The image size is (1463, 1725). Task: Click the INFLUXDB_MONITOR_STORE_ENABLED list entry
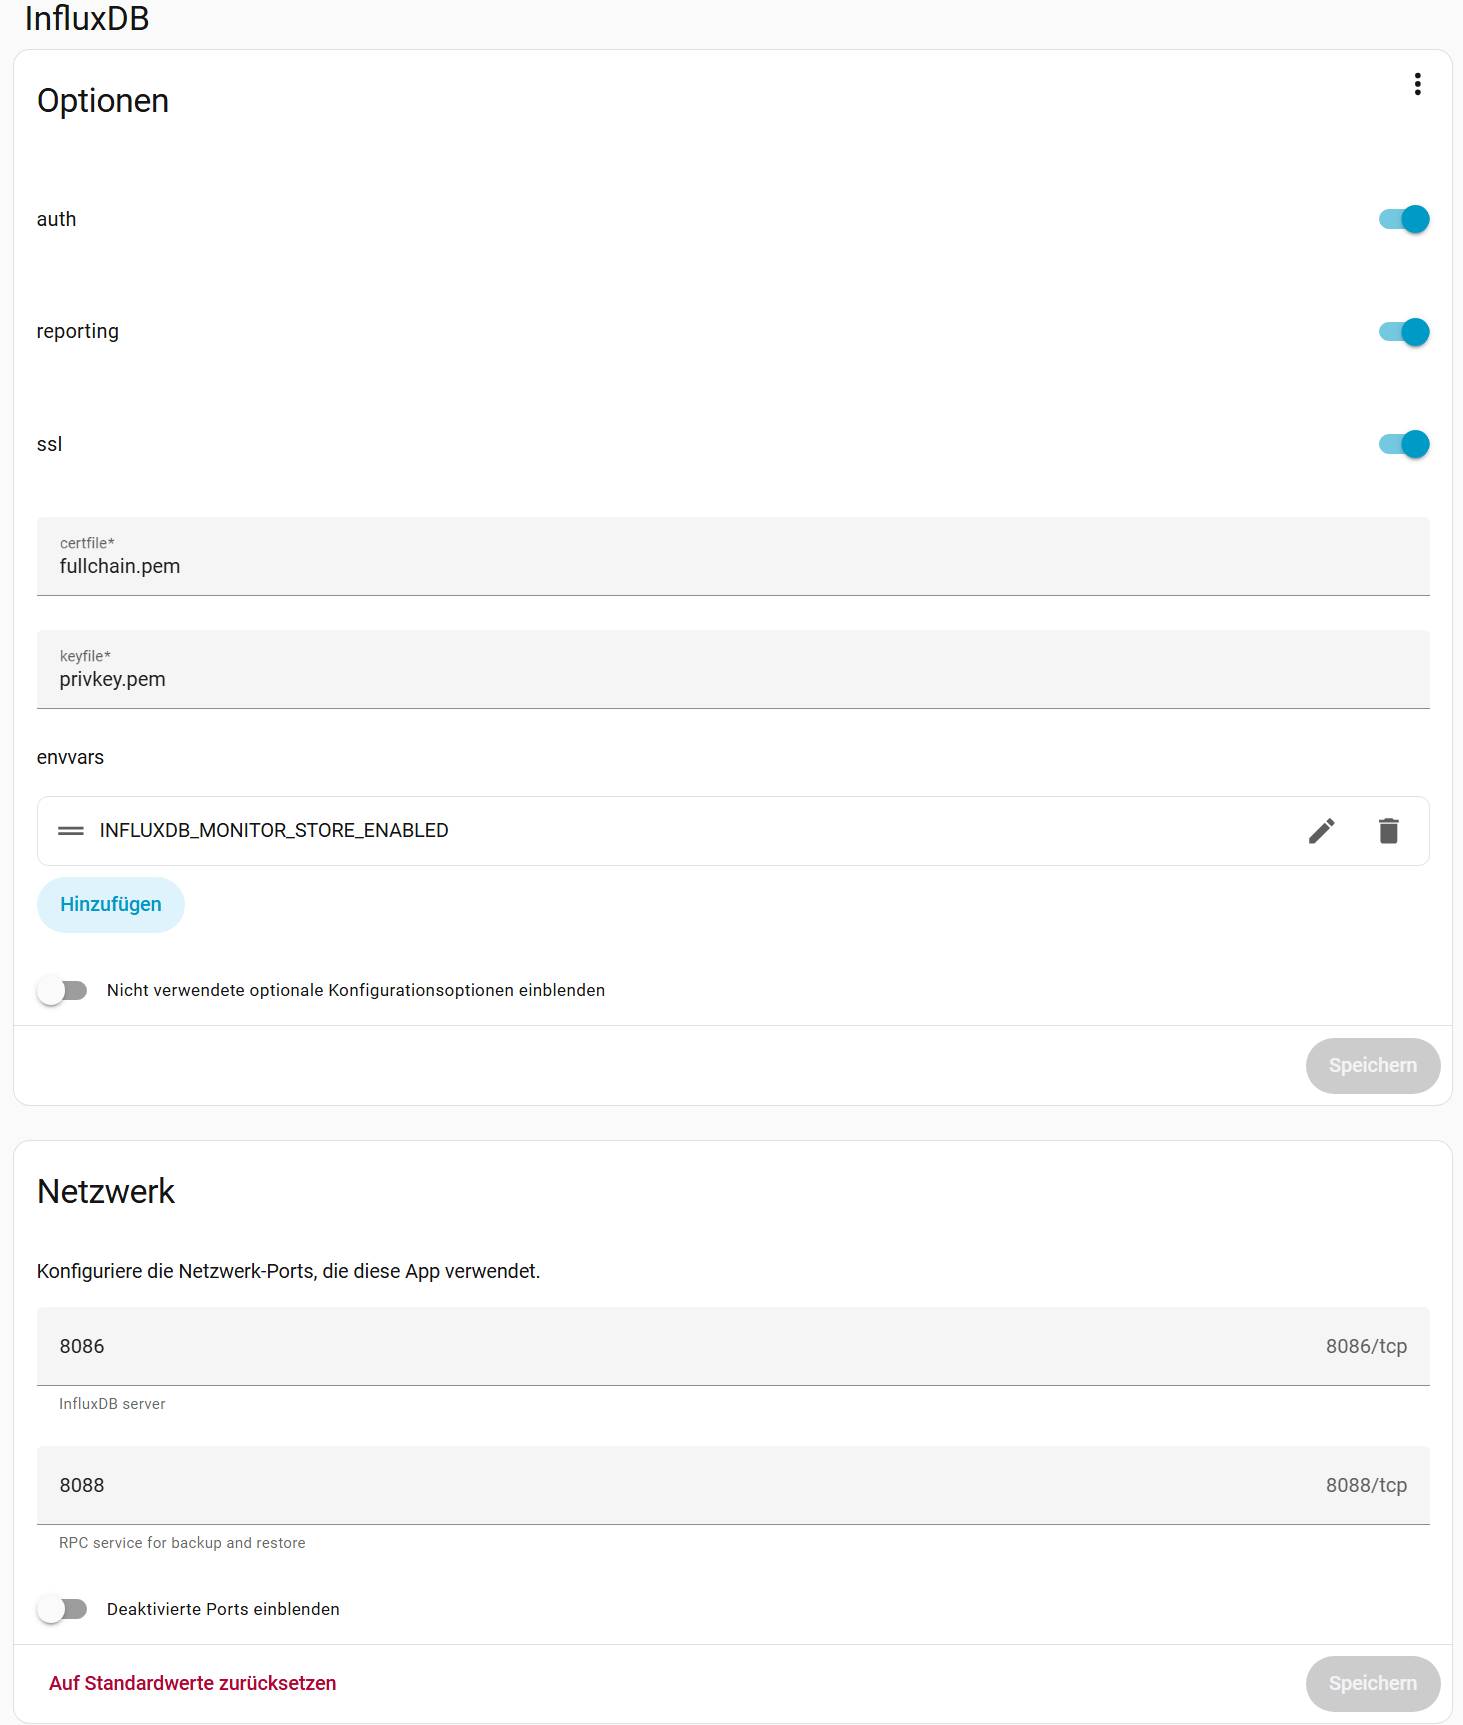(274, 831)
